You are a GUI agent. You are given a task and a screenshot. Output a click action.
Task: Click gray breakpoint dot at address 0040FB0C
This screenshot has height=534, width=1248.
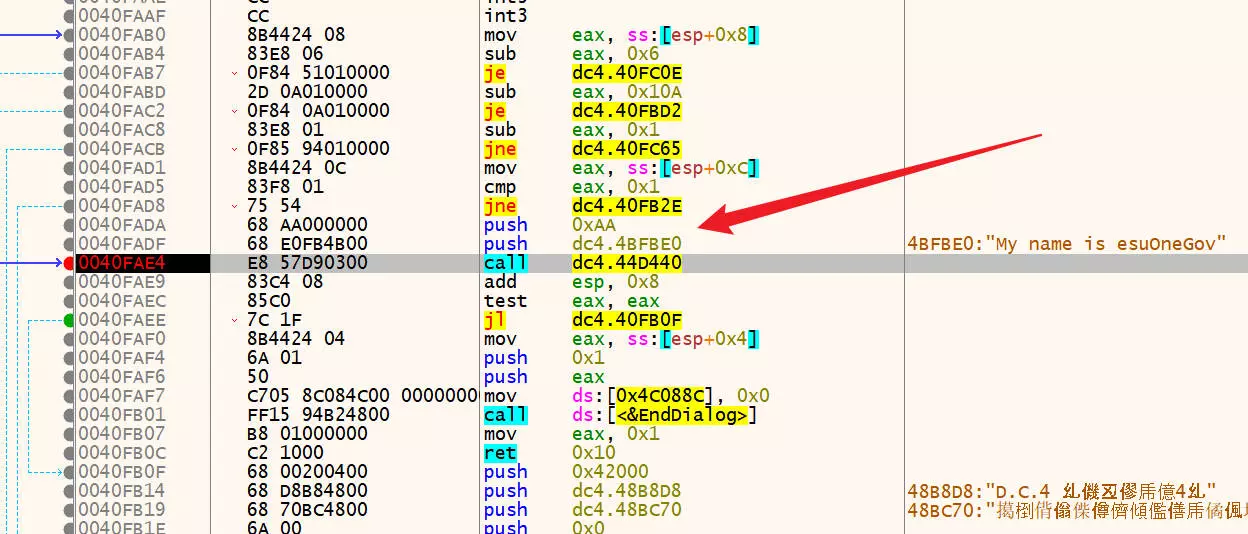(68, 453)
